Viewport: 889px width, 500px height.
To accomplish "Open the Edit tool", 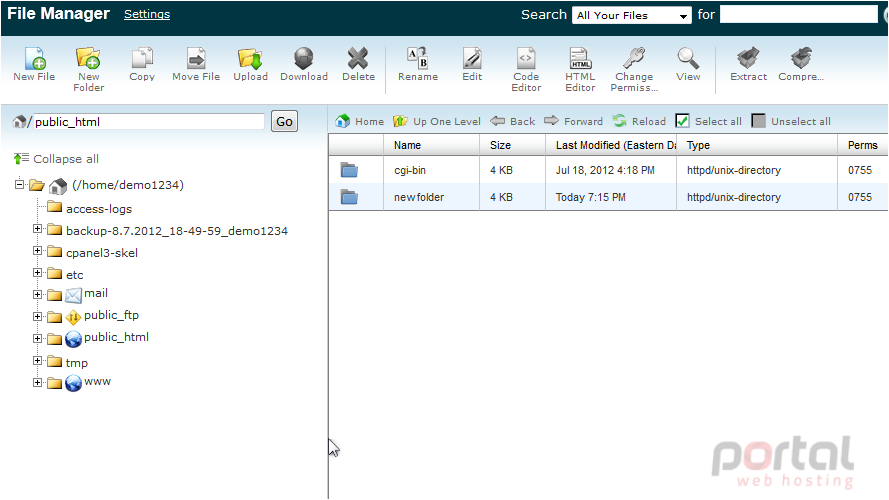I will point(472,58).
